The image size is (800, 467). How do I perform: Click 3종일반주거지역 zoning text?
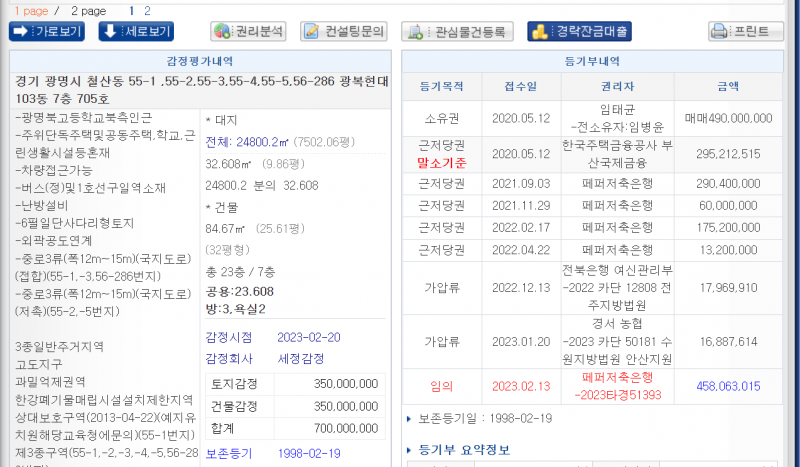click(59, 347)
